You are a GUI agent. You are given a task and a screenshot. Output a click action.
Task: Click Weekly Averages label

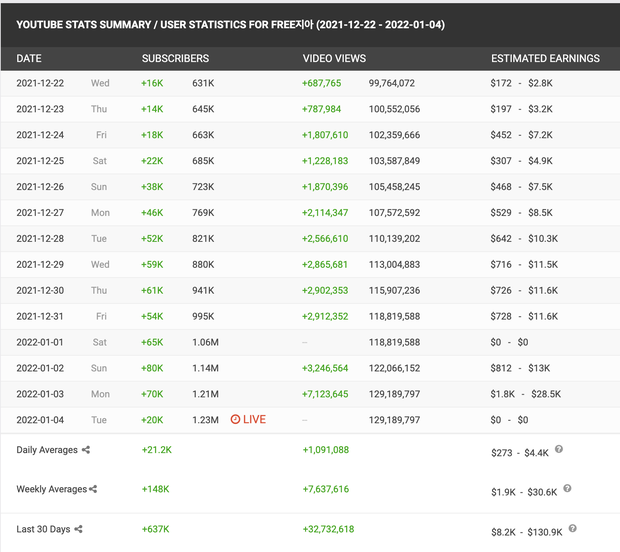pos(51,489)
